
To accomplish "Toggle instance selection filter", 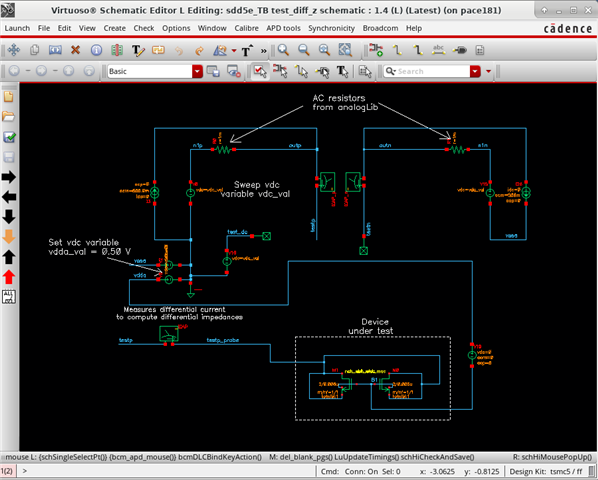I will pos(281,71).
